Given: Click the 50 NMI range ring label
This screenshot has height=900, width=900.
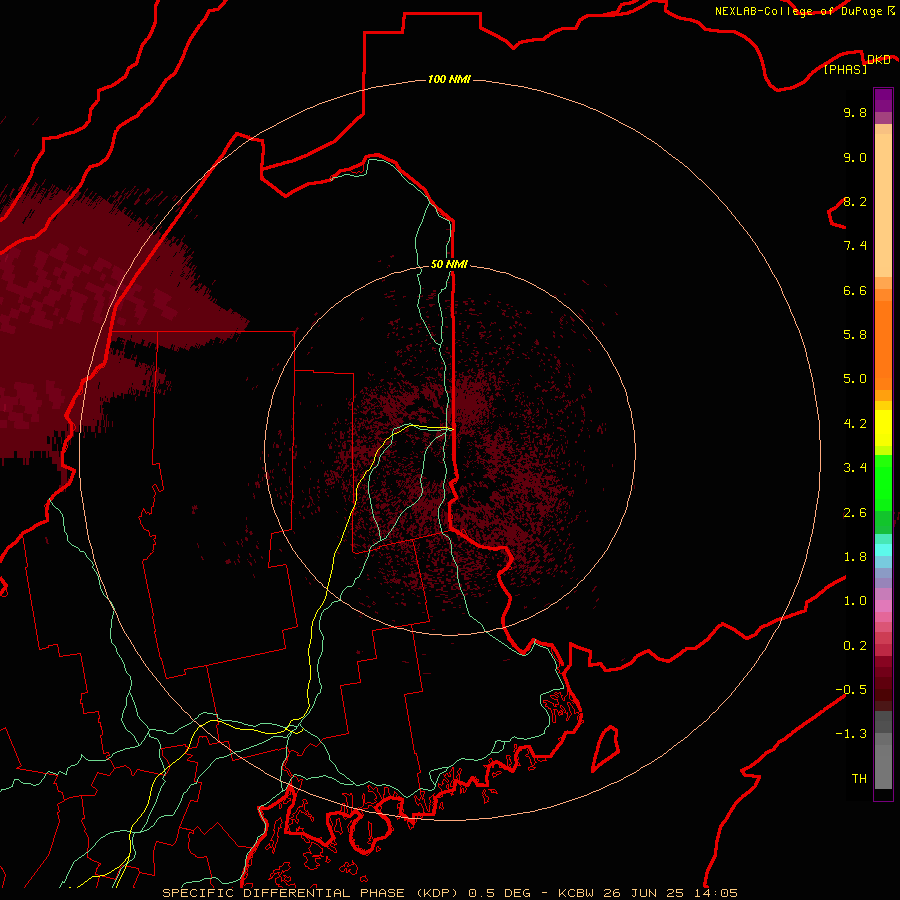Looking at the screenshot, I should pyautogui.click(x=449, y=264).
